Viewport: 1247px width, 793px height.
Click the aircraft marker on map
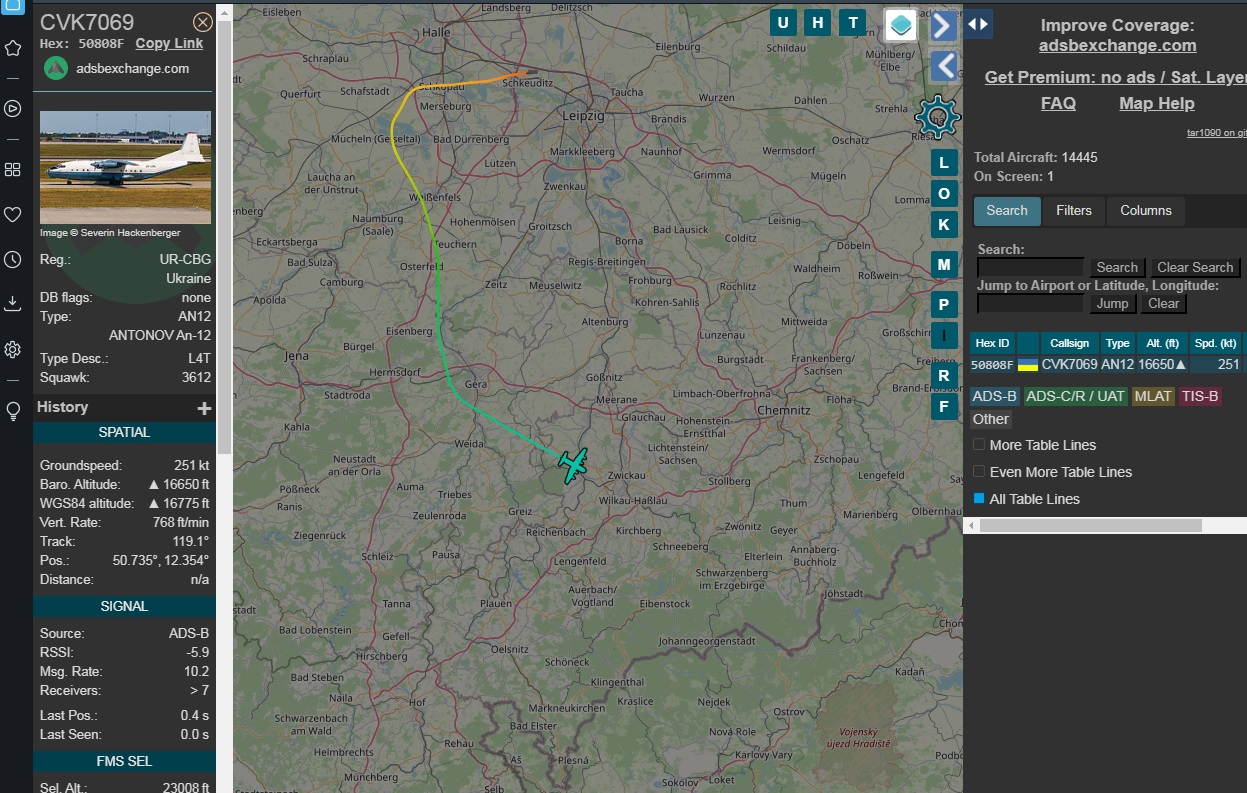tap(573, 465)
